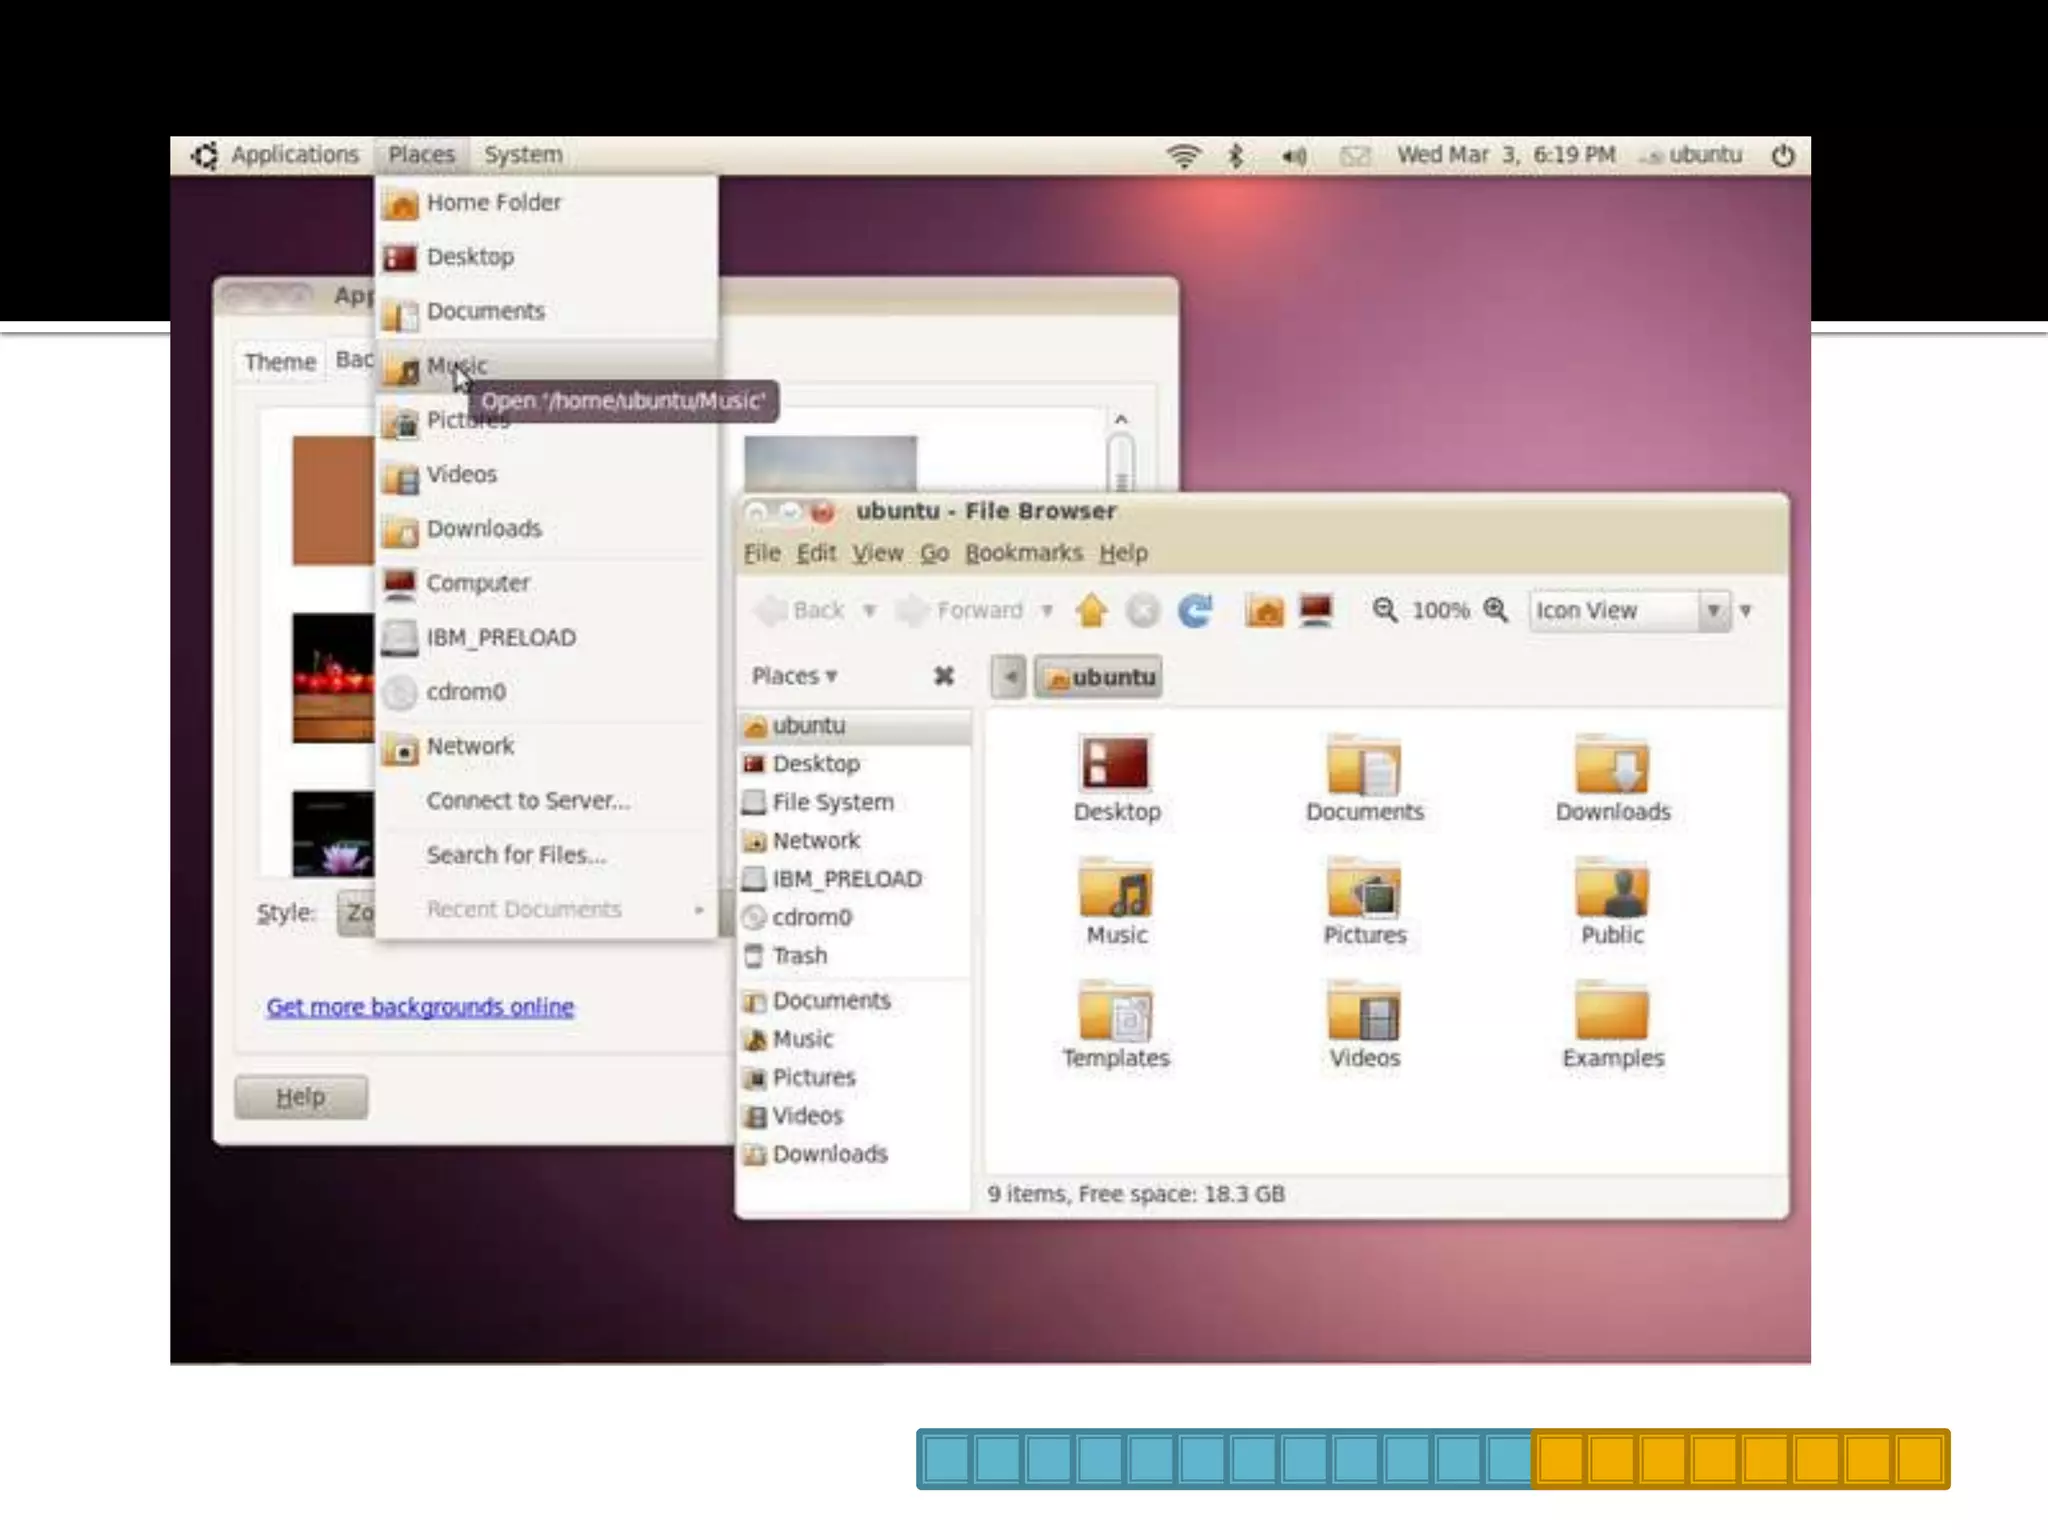Click the Computer icon in file browser toolbar
The width and height of the screenshot is (2048, 1536).
point(1316,610)
